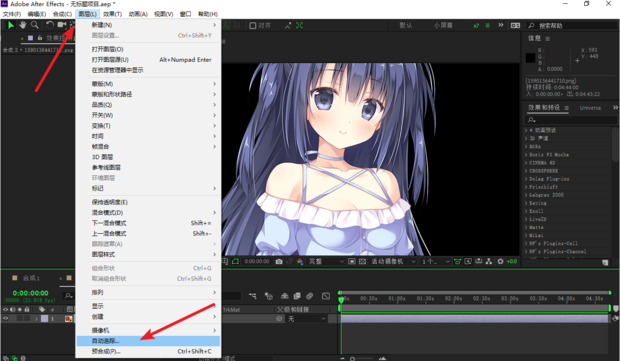Open the 图层样式 submenu

click(x=148, y=254)
